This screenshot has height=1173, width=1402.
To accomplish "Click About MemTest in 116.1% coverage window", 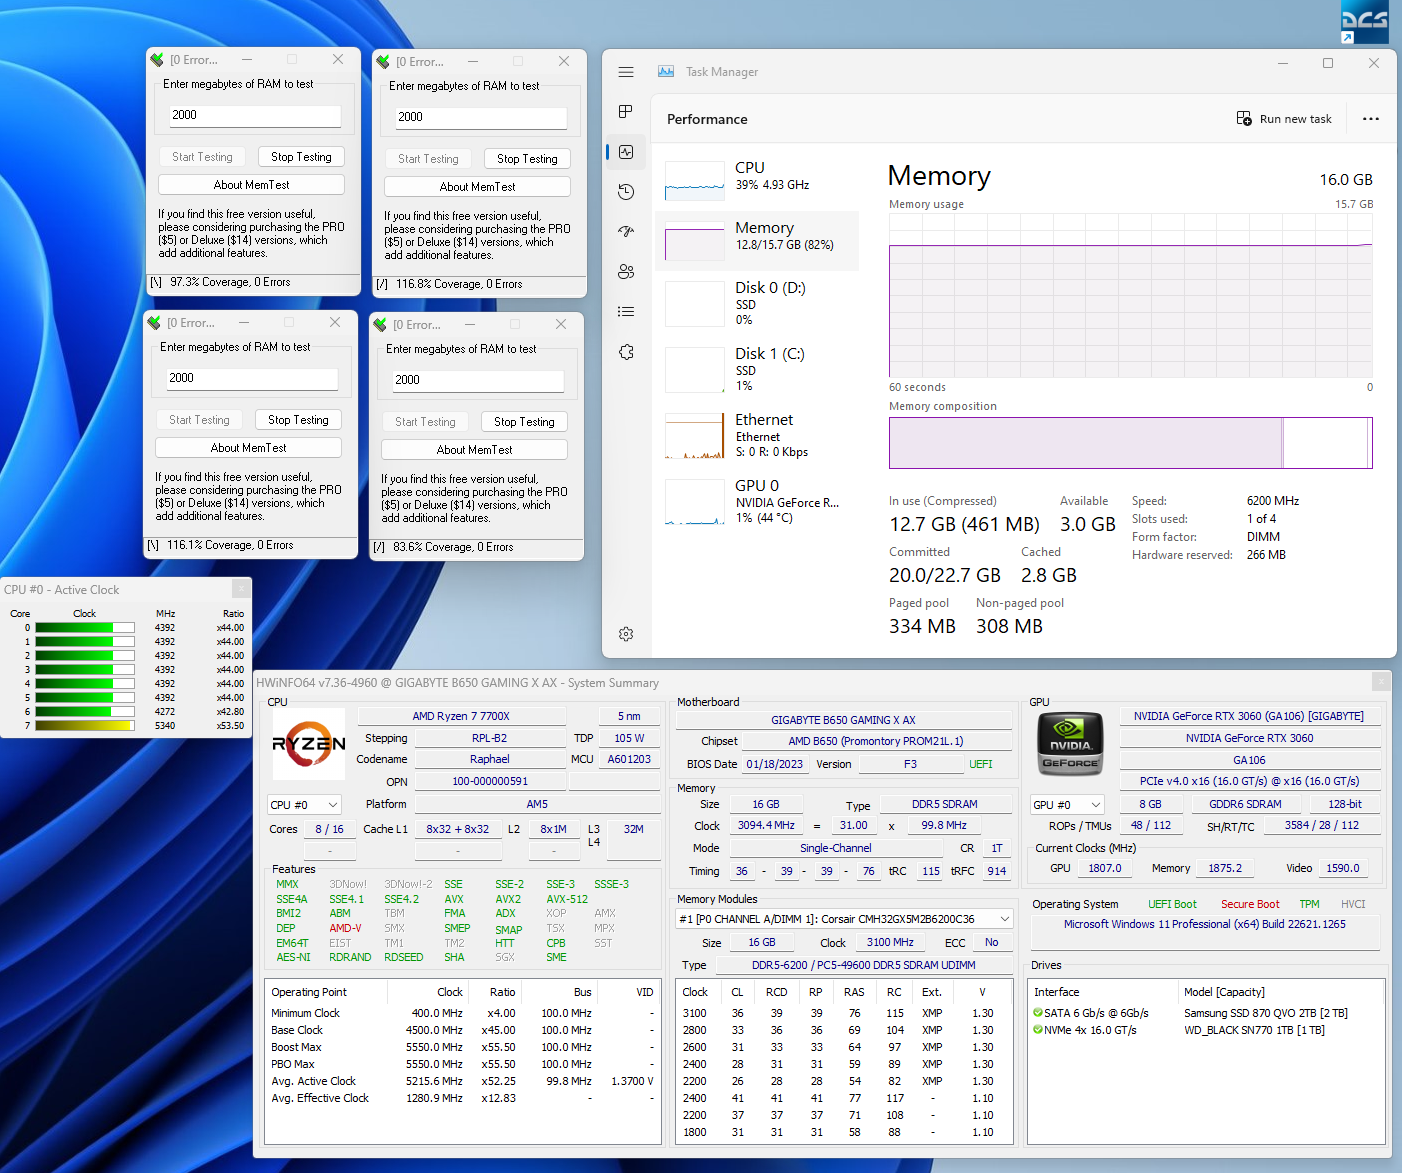I will click(x=248, y=448).
